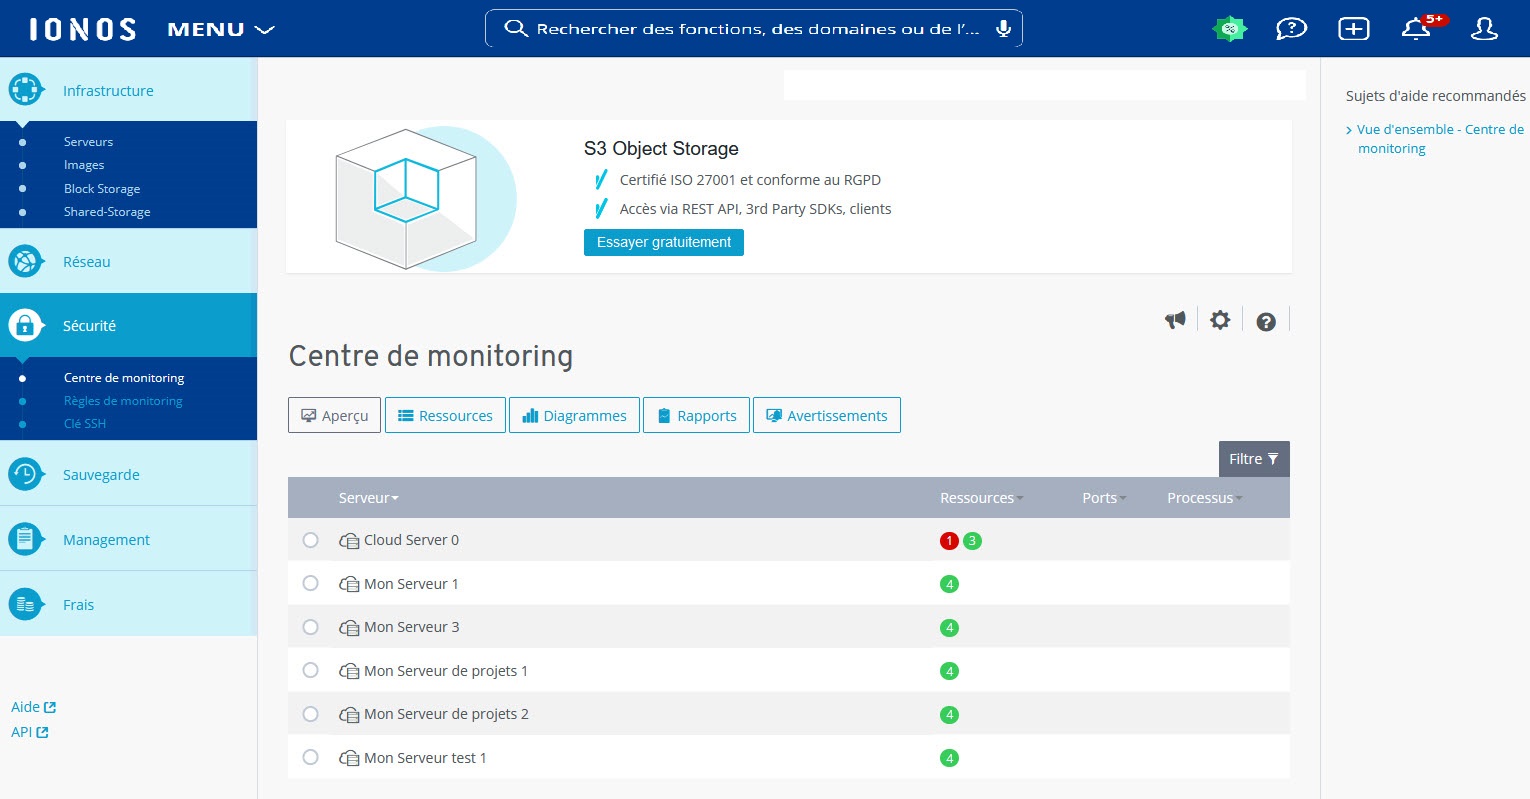Sort by the Processus column
The image size is (1530, 799).
(1204, 498)
